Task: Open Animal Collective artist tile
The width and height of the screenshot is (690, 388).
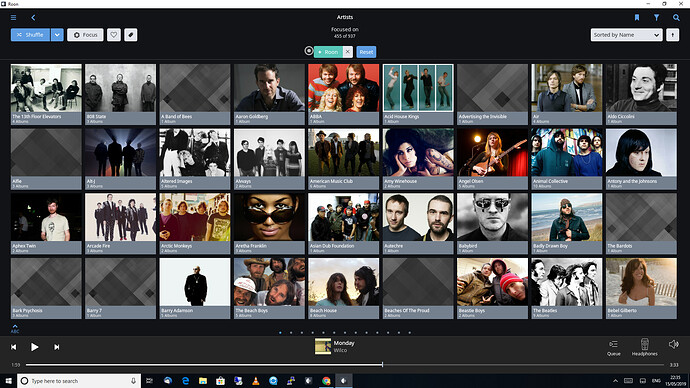Action: click(567, 159)
